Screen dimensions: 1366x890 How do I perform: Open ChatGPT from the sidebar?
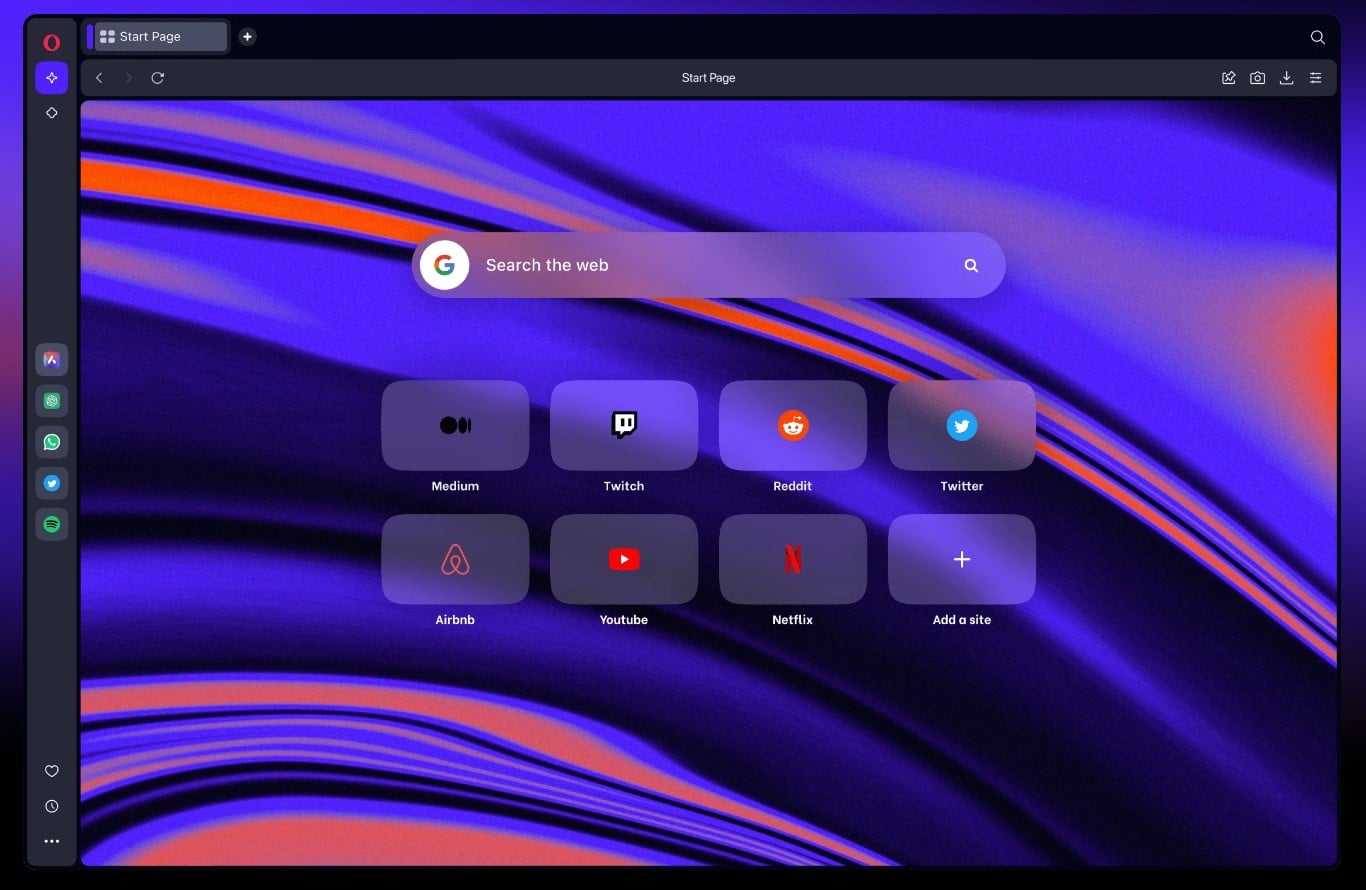point(52,401)
